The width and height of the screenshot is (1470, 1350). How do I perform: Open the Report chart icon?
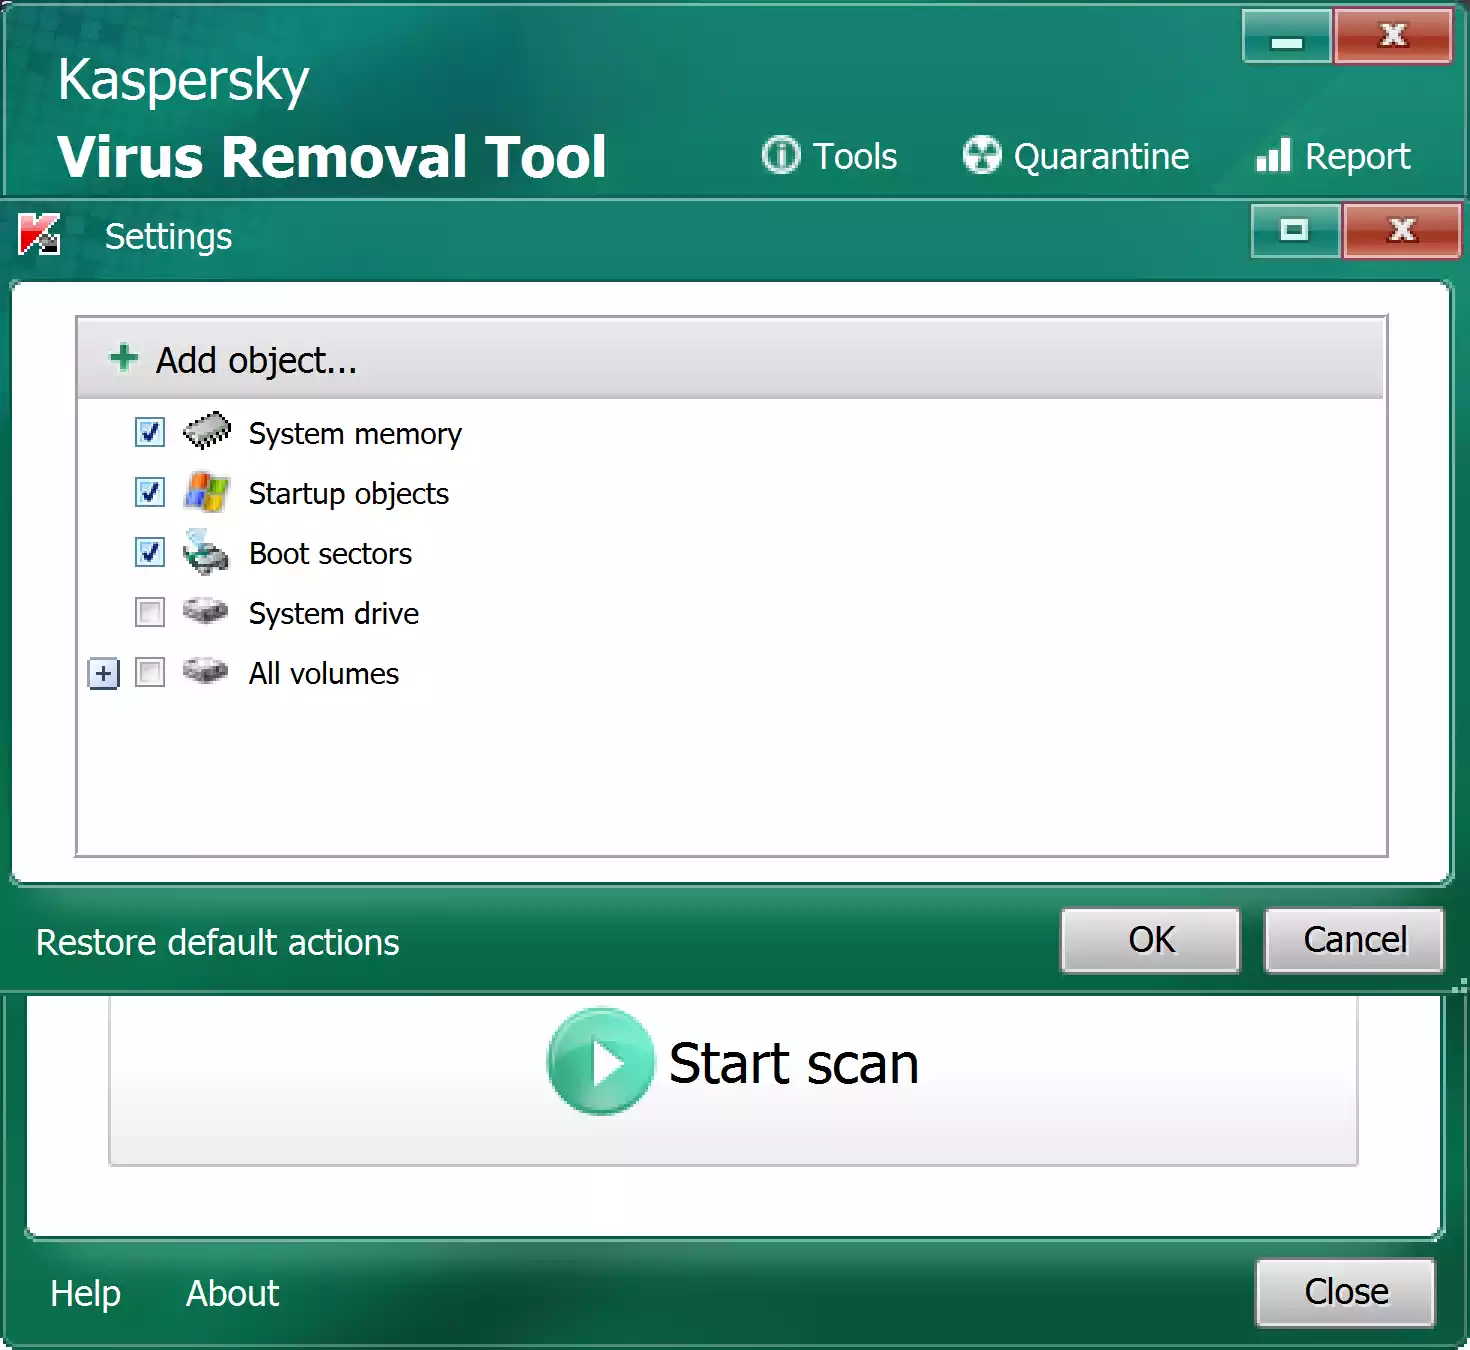1272,156
